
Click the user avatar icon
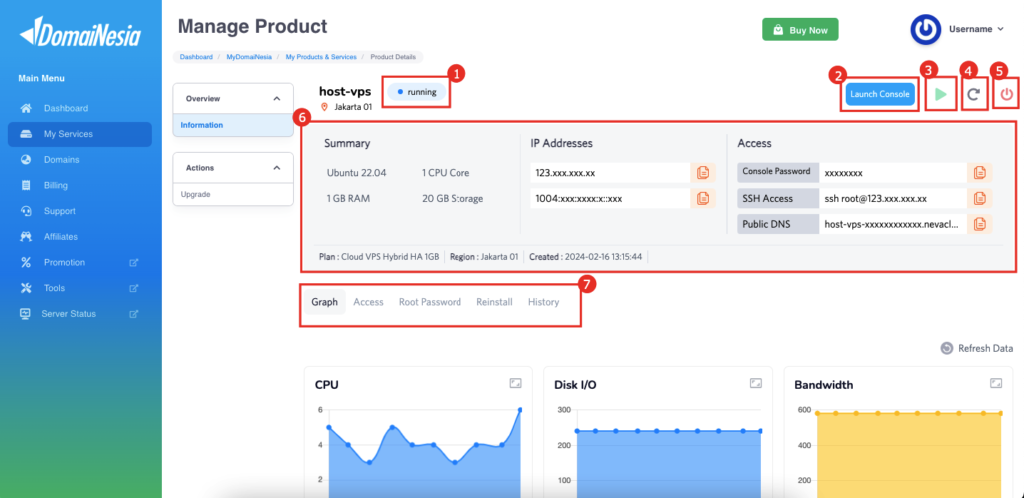(x=925, y=29)
